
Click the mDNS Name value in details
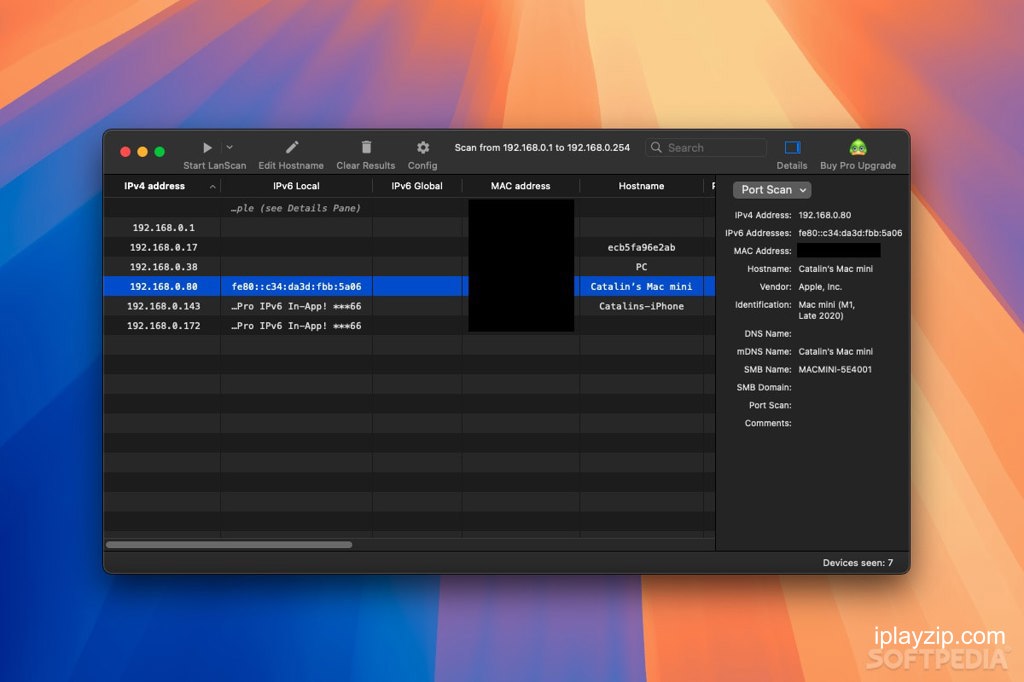click(835, 351)
